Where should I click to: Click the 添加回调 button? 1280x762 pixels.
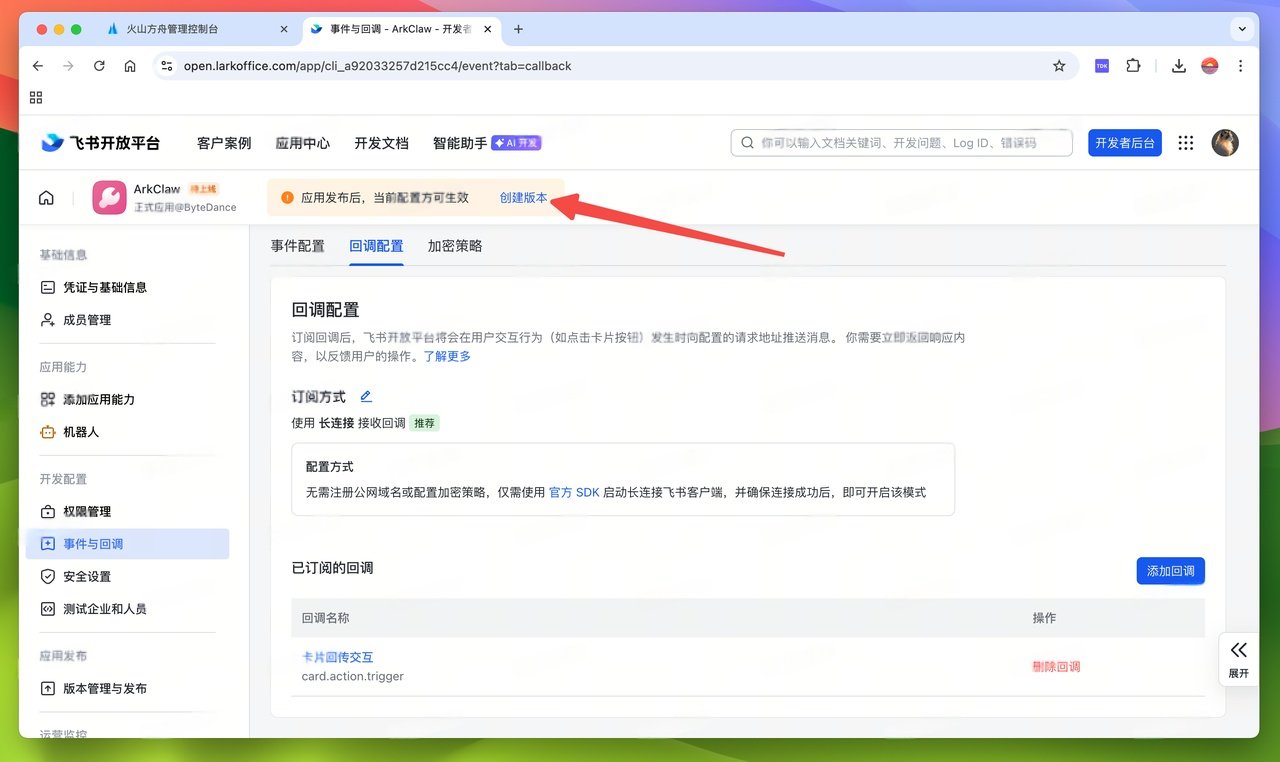coord(1170,570)
